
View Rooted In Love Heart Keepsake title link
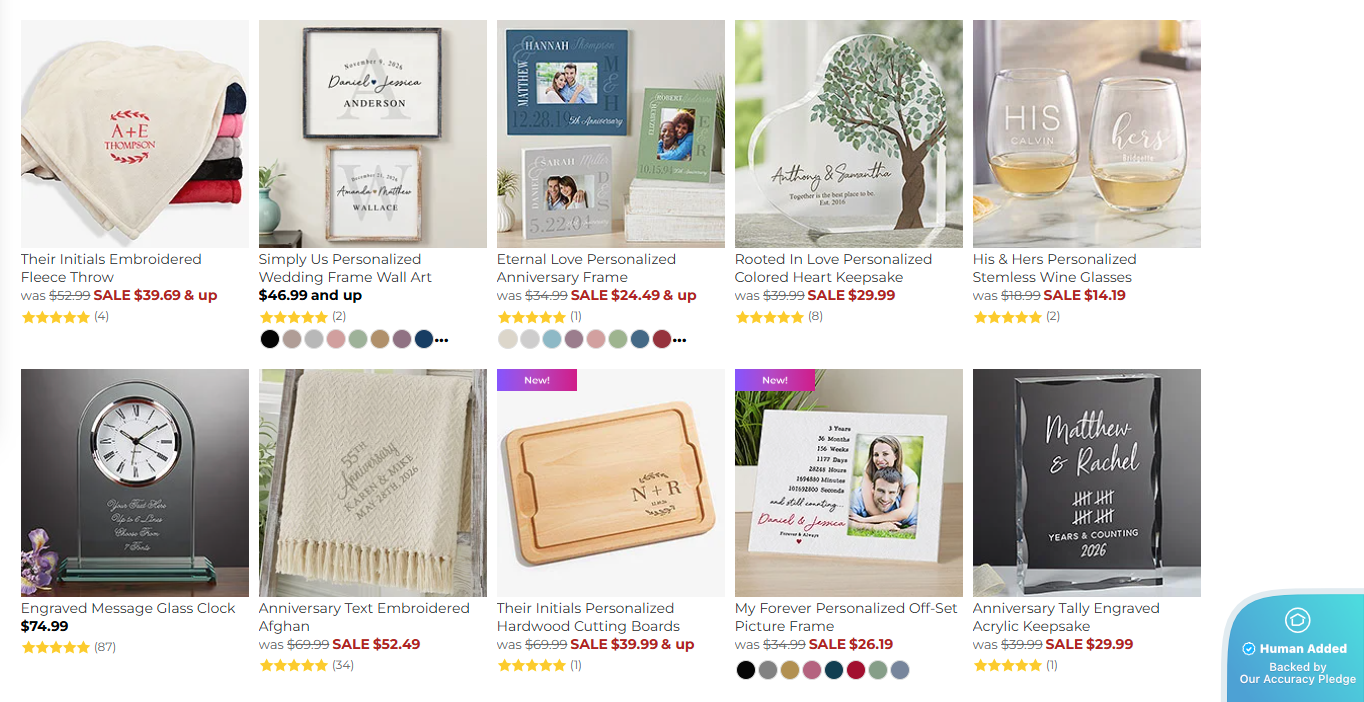(833, 268)
